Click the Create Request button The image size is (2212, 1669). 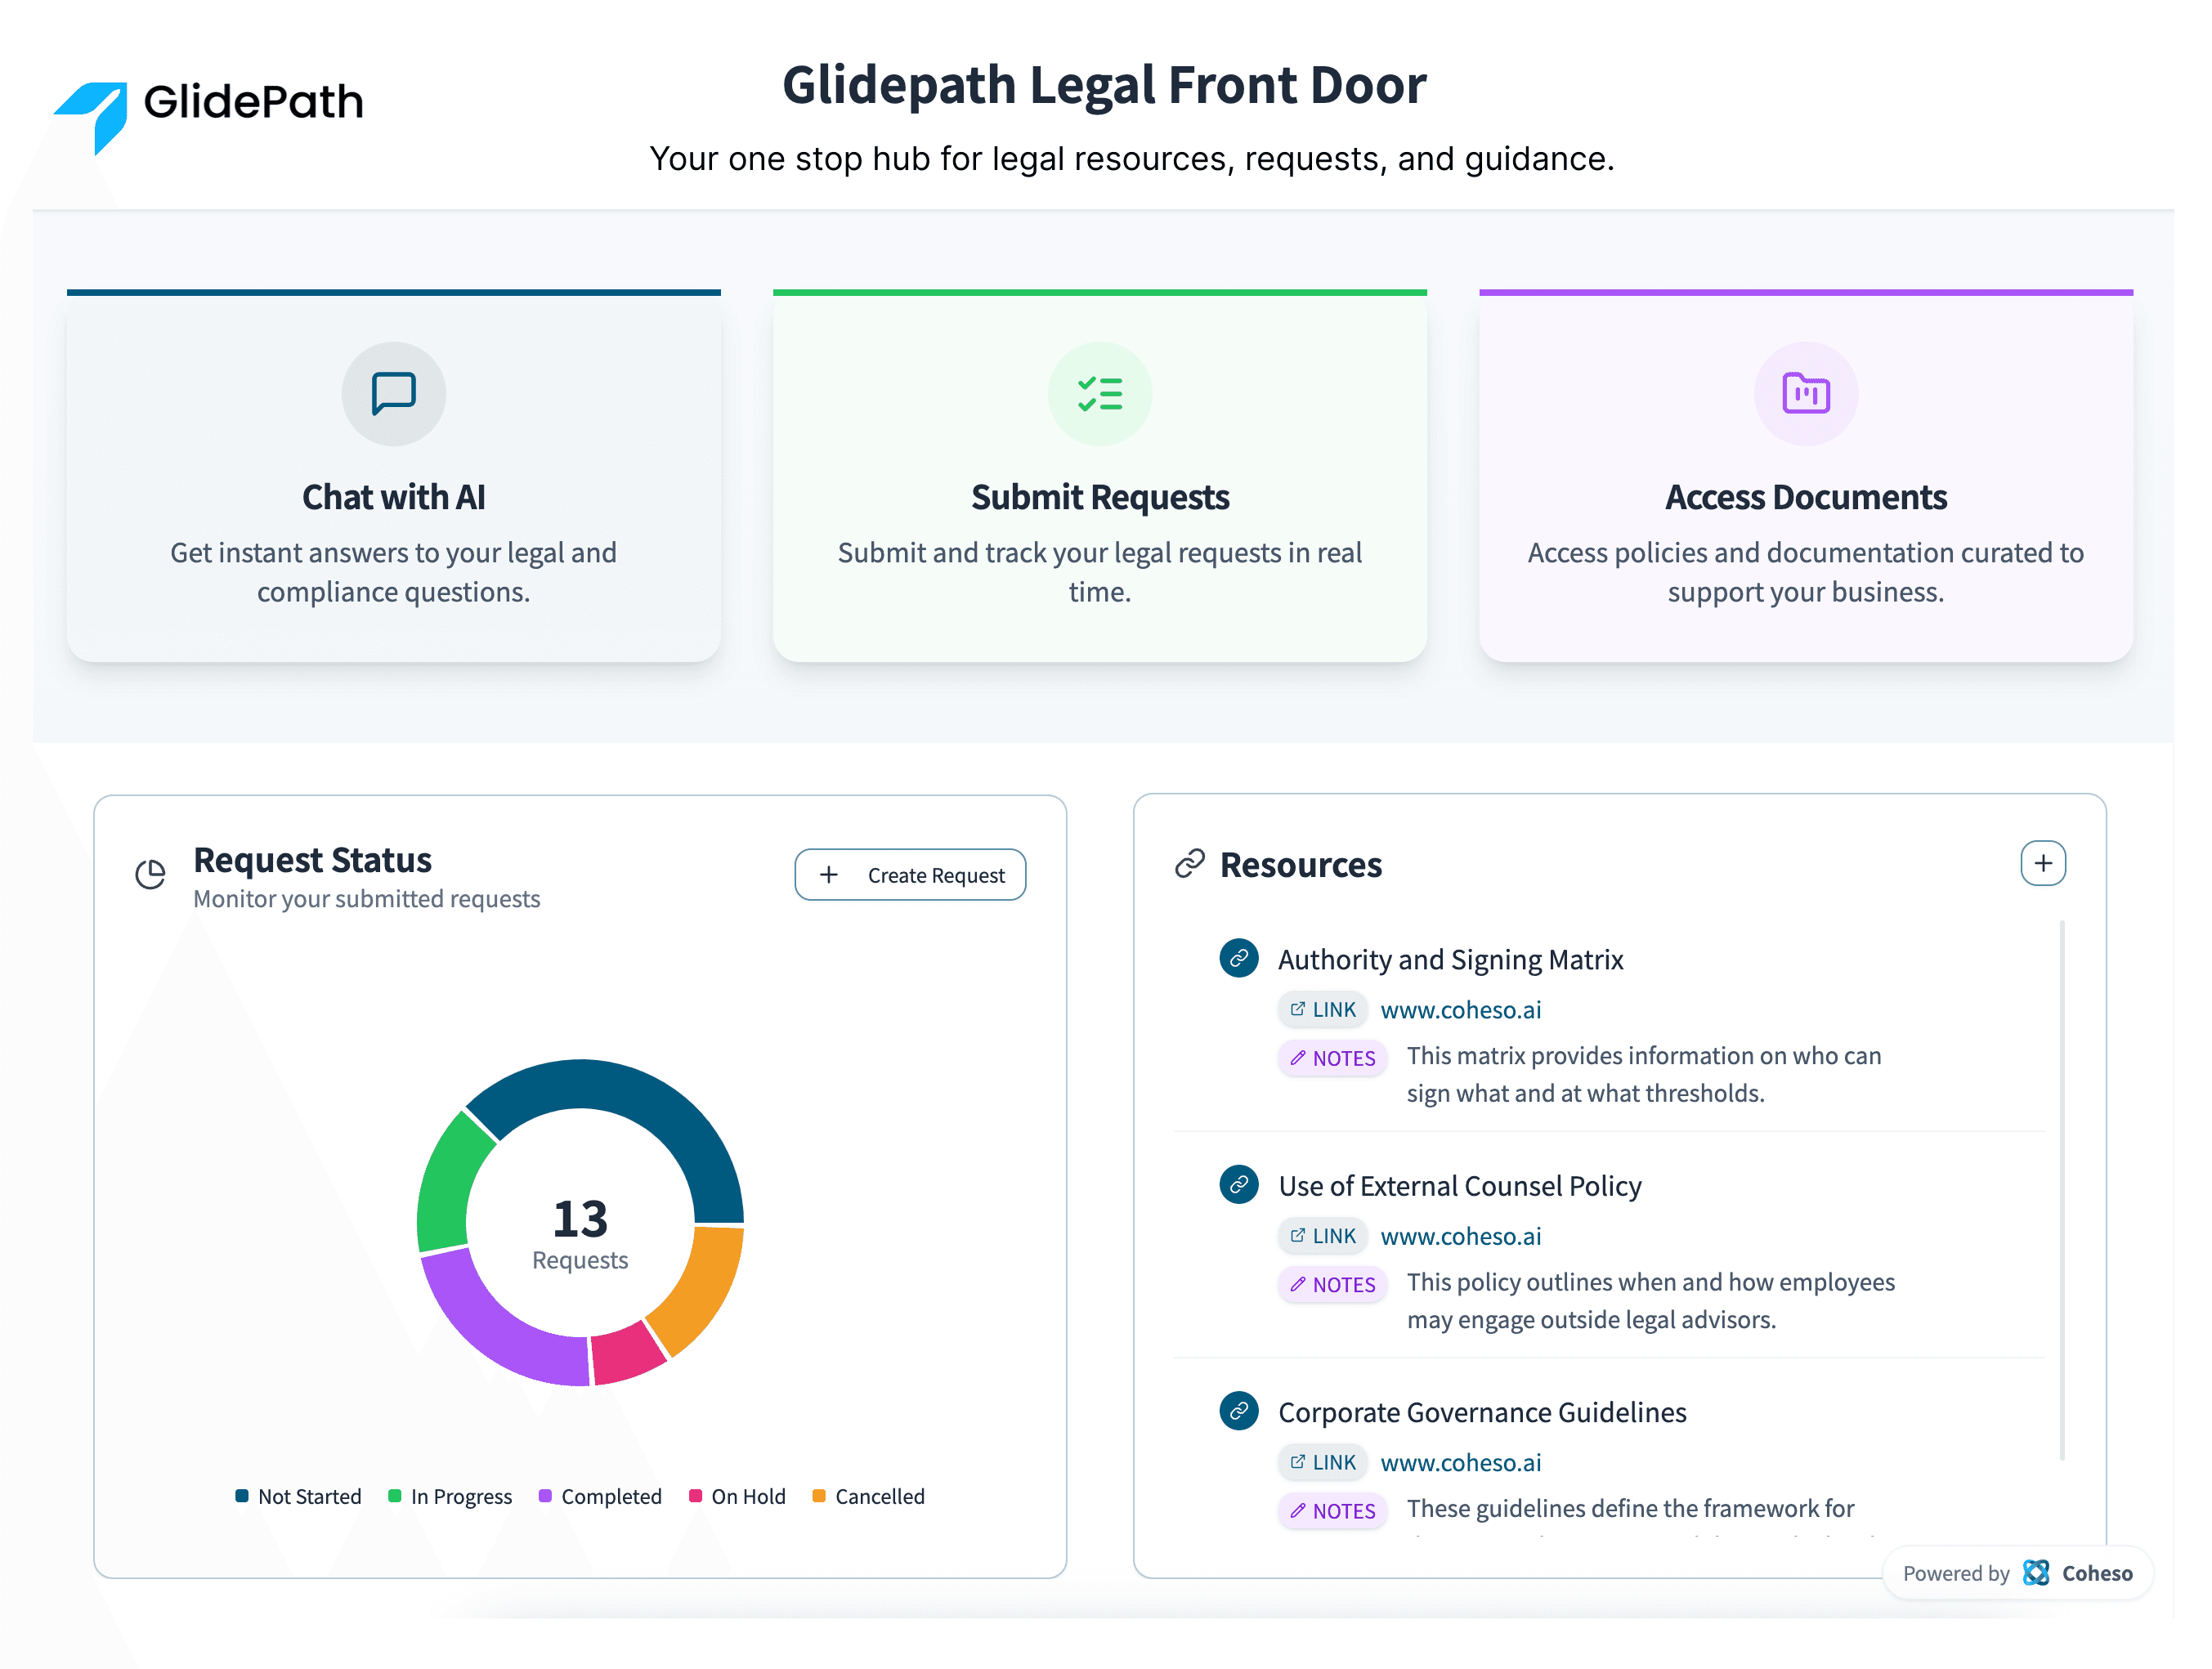910,874
